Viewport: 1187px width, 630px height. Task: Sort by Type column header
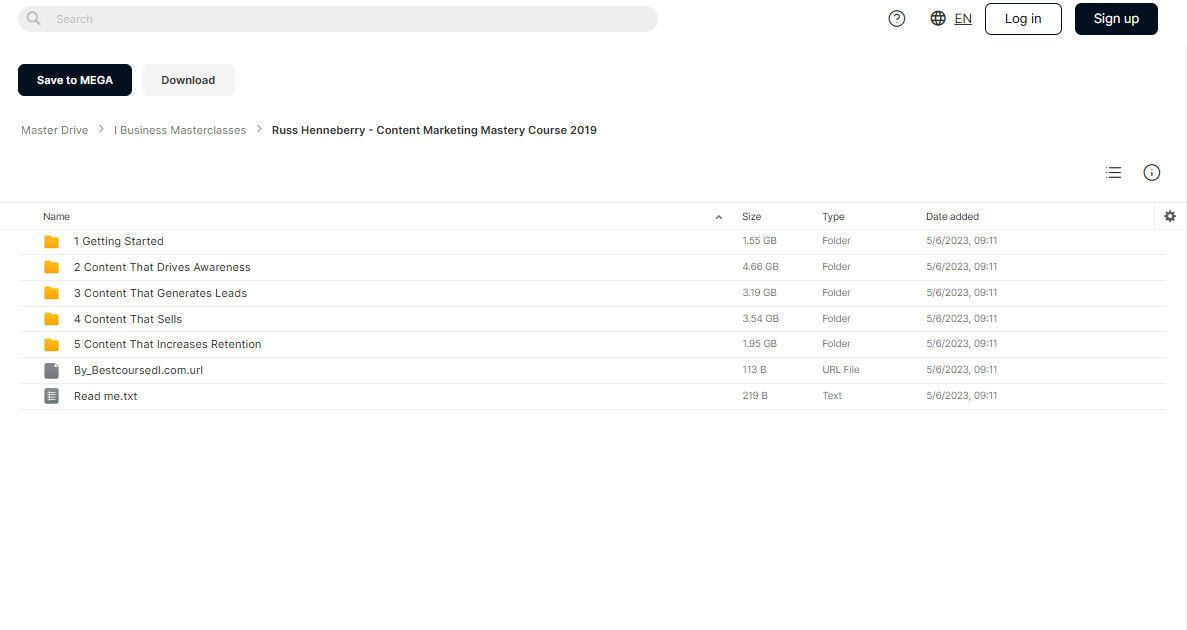coord(833,217)
